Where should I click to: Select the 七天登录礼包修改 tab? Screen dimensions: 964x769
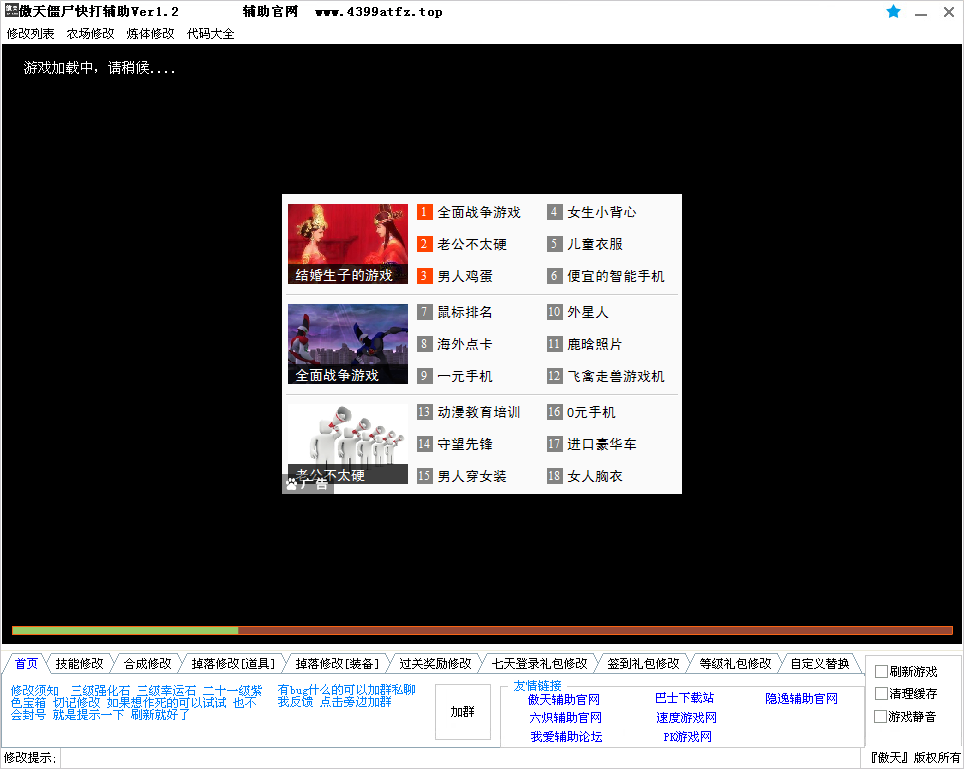click(x=539, y=663)
